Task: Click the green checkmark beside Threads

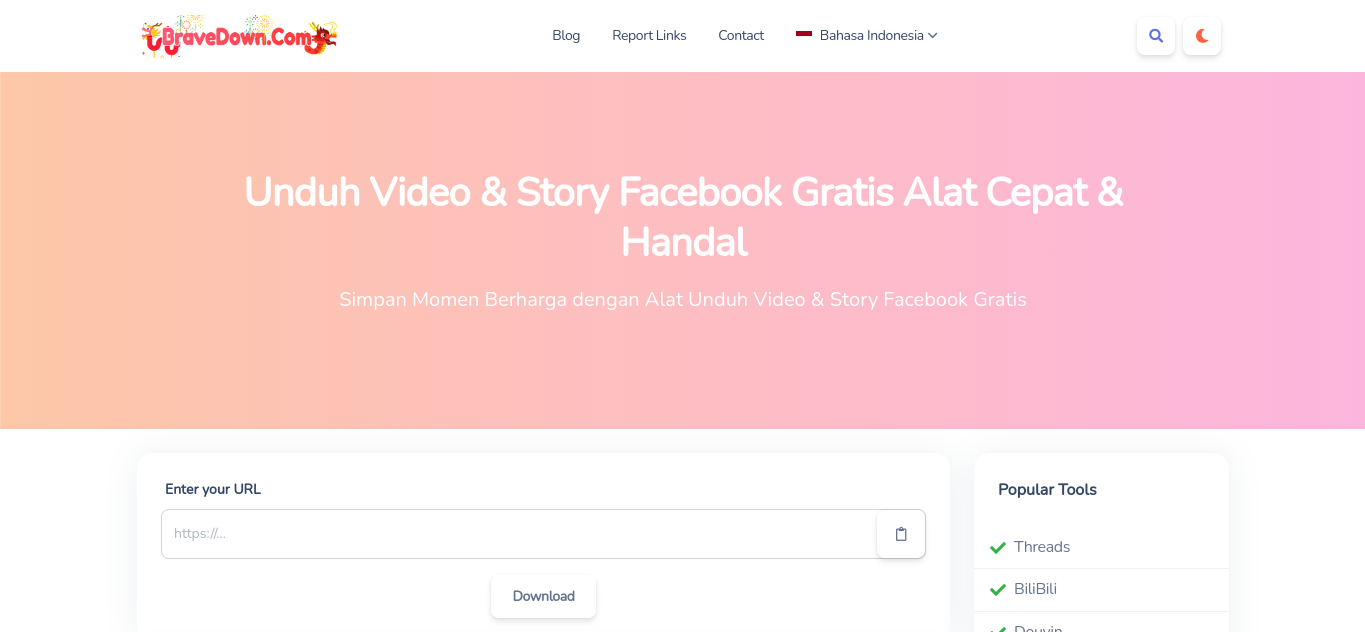Action: [x=998, y=548]
